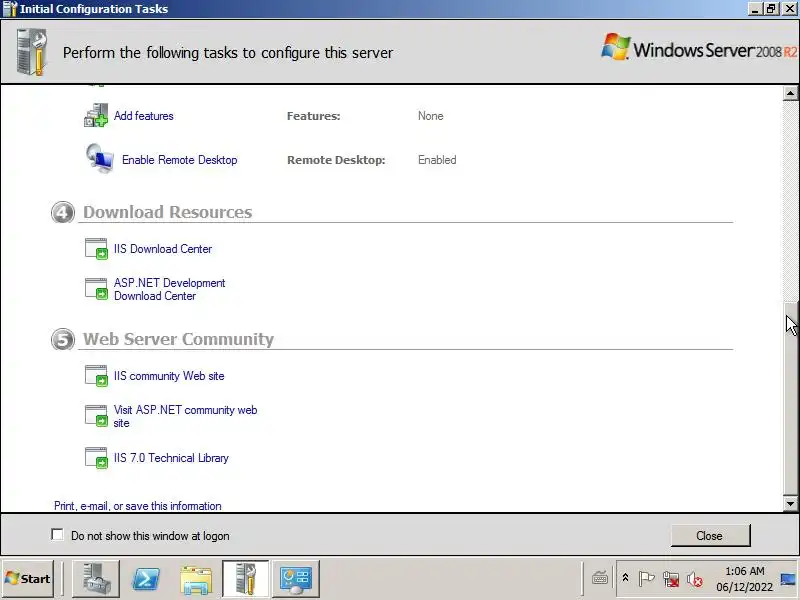Click the Initial Configuration Tasks title bar icon
800x600 pixels.
click(x=10, y=9)
